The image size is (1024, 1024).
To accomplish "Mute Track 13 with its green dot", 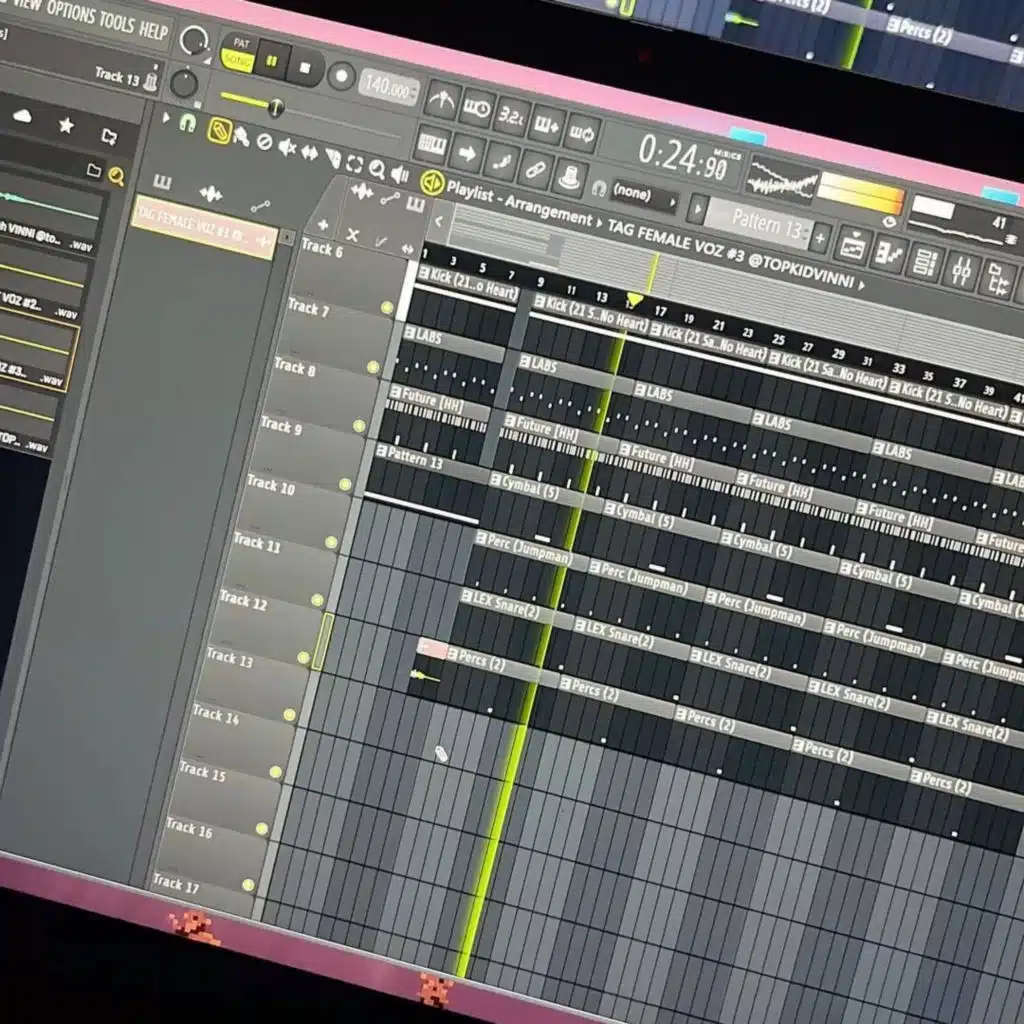I will pos(303,658).
